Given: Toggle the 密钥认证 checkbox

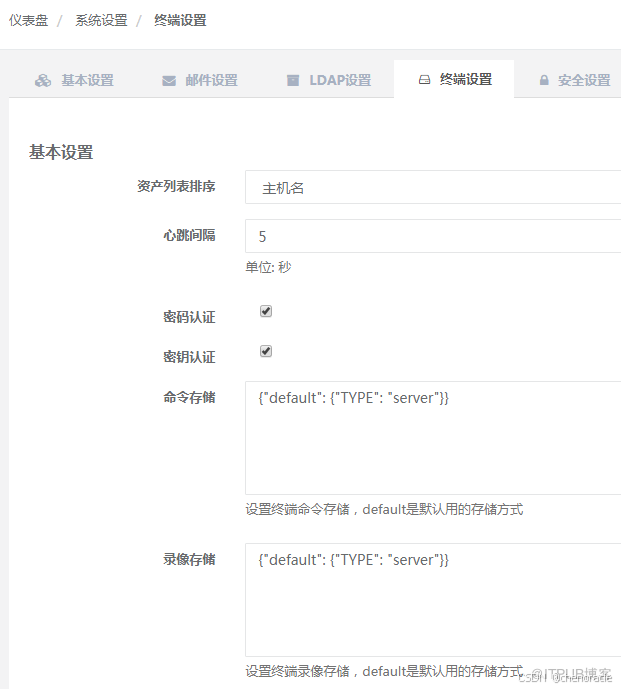Looking at the screenshot, I should click(266, 351).
